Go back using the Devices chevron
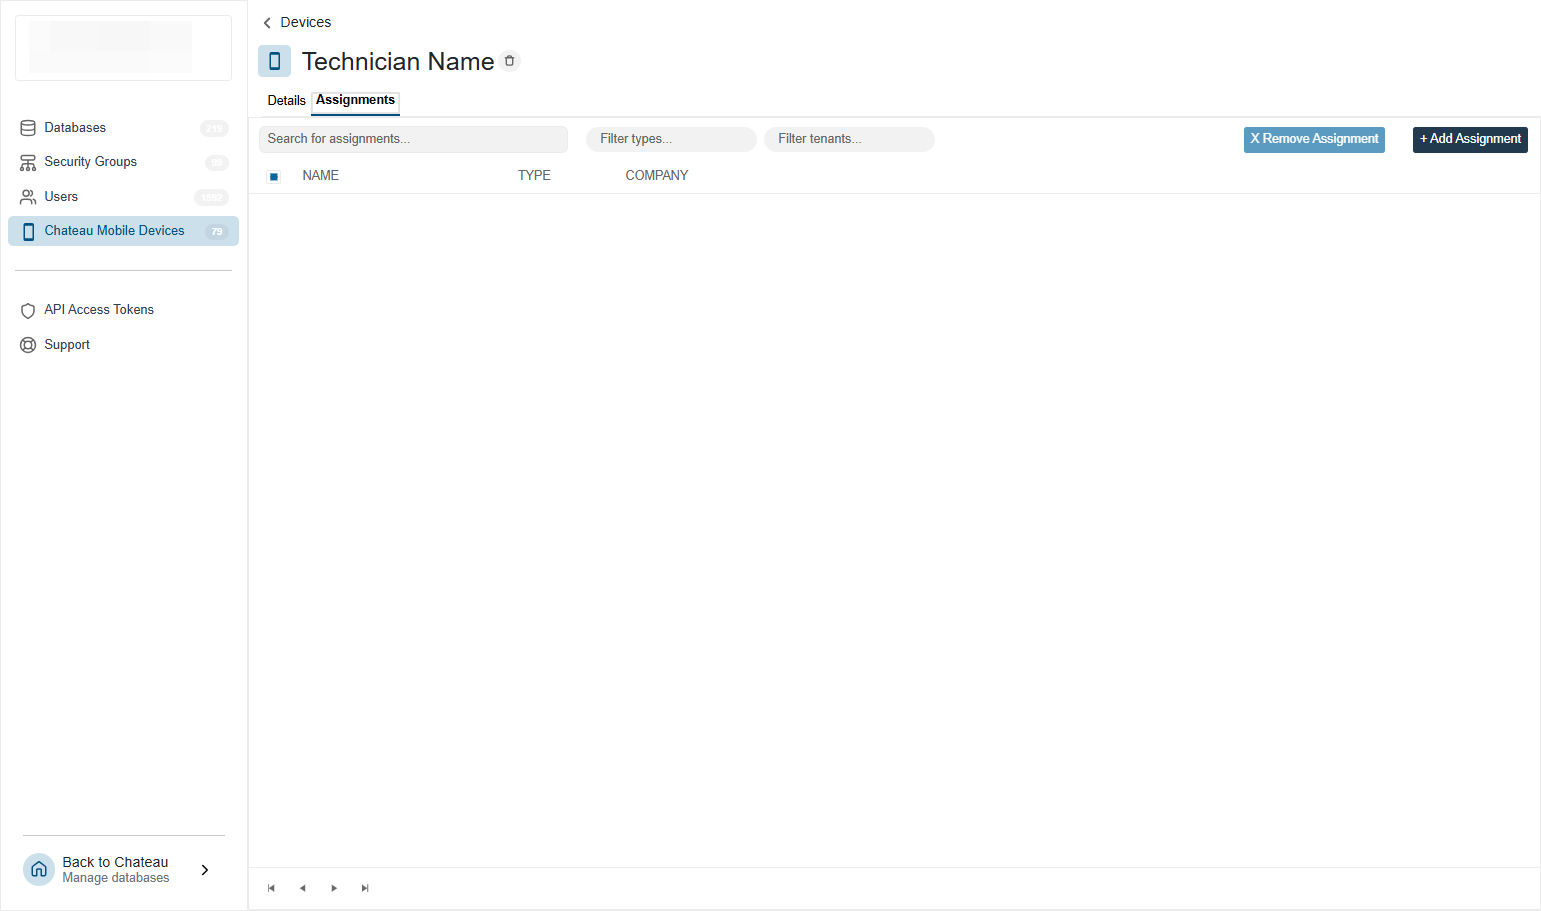 coord(267,23)
